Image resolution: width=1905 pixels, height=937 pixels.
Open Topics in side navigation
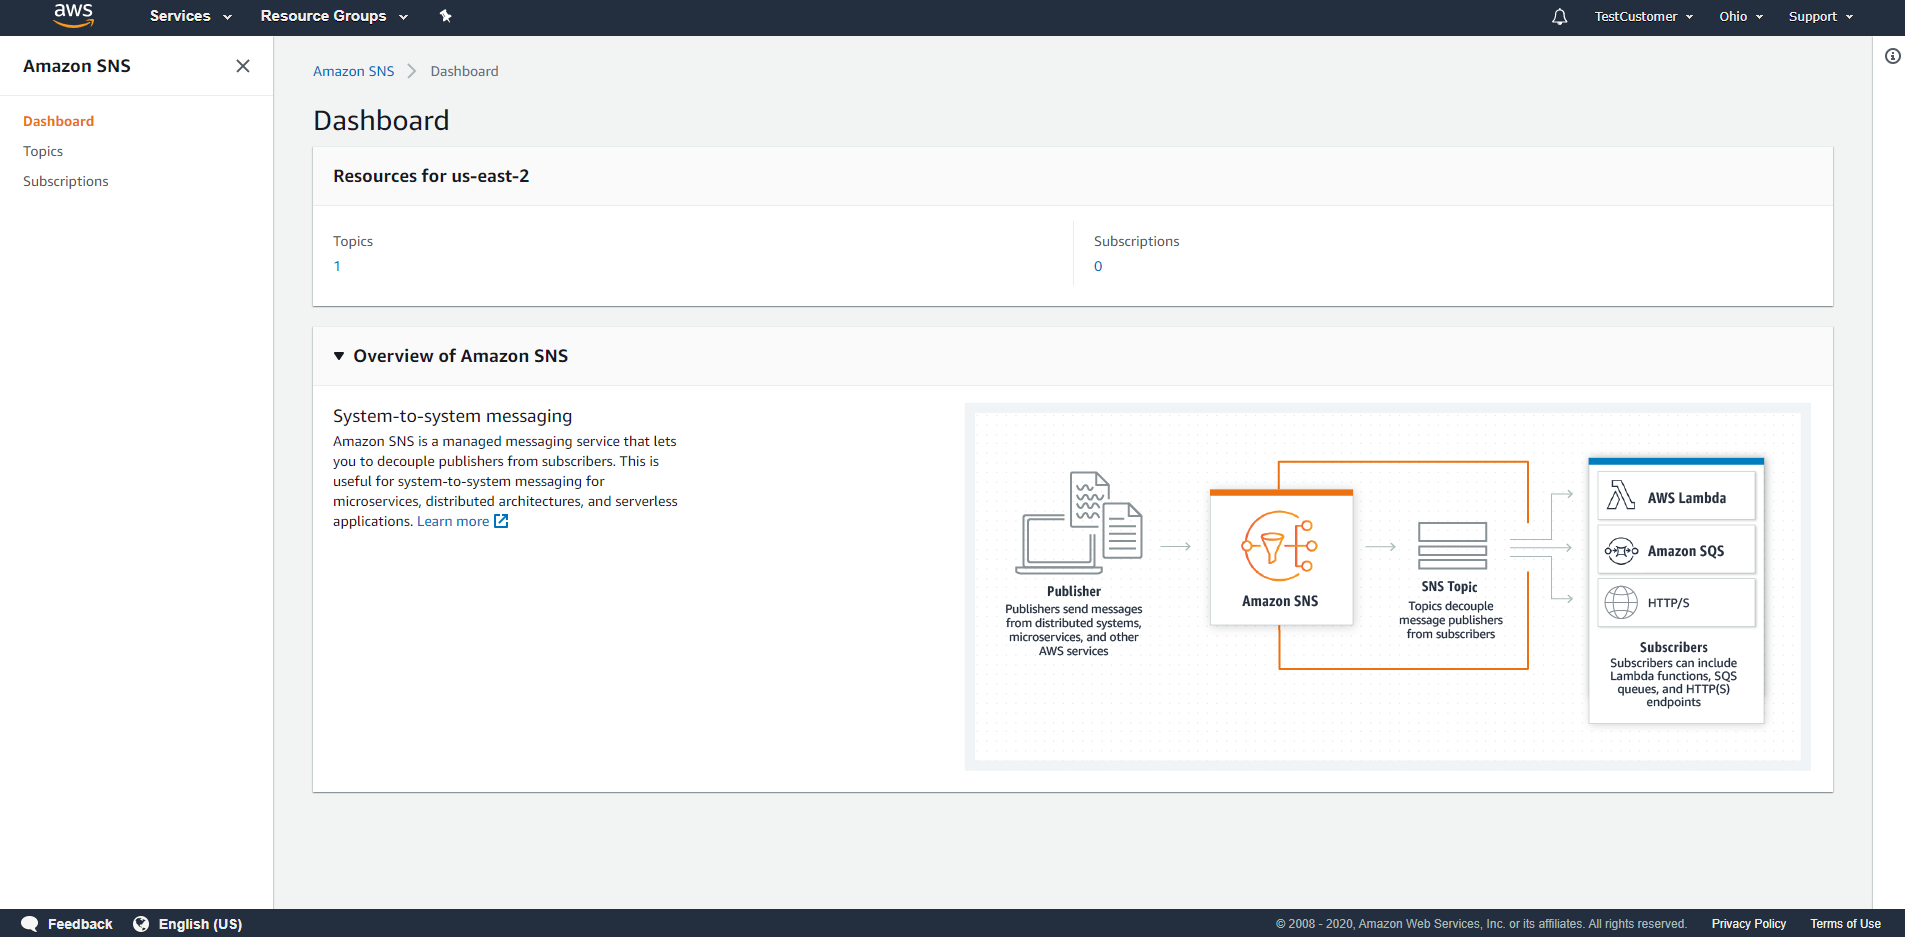click(43, 151)
